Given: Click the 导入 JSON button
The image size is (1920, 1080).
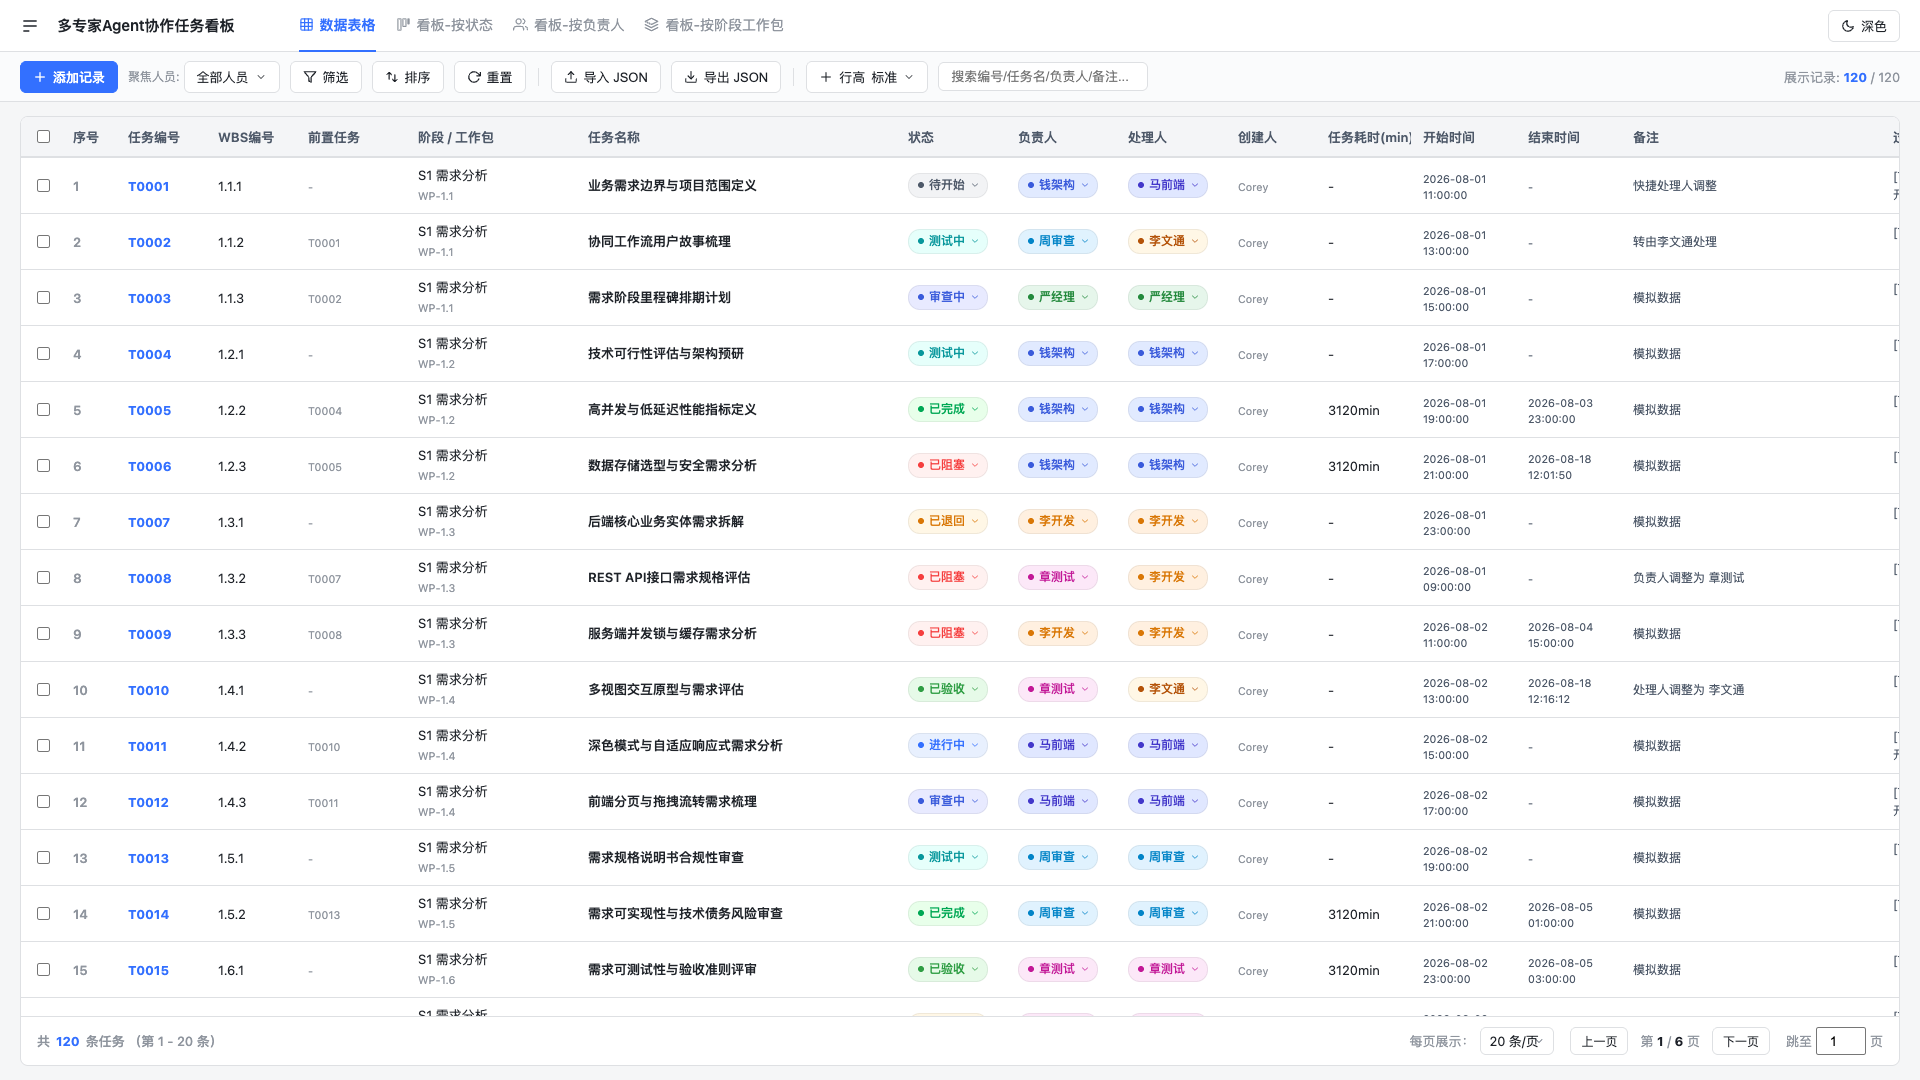Looking at the screenshot, I should click(x=606, y=77).
